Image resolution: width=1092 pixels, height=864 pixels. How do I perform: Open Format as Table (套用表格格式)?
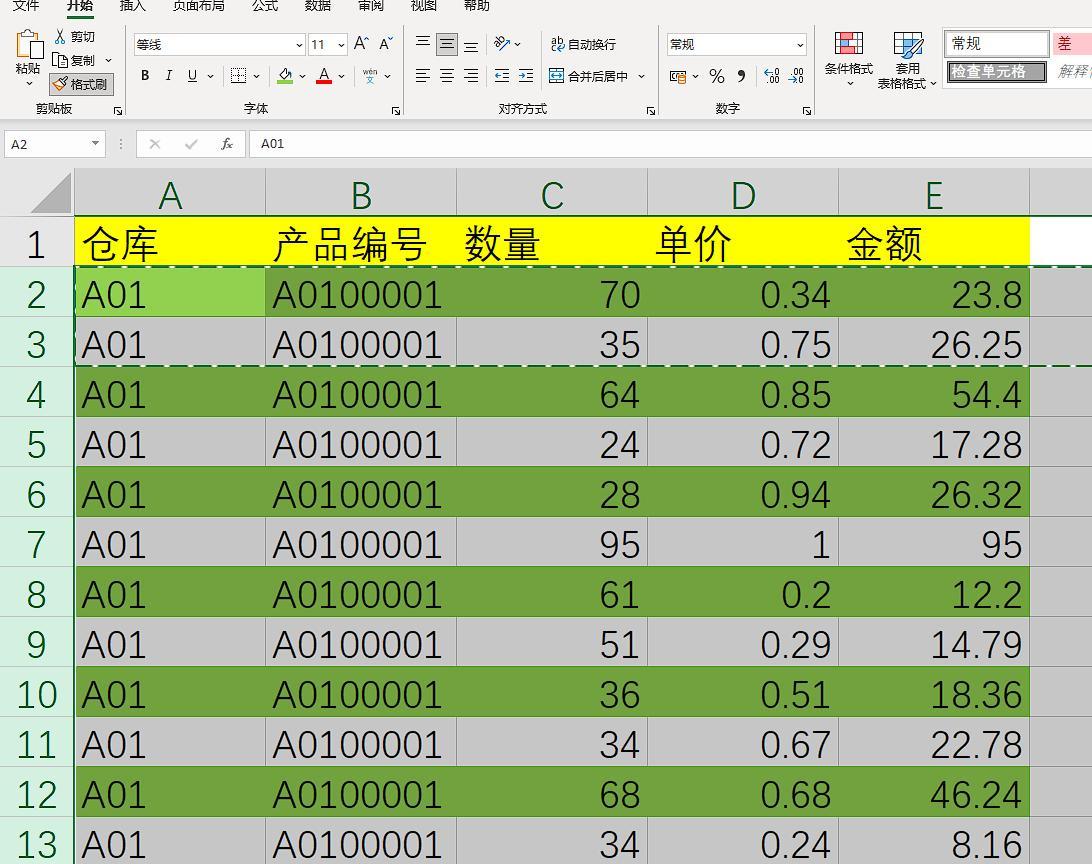coord(907,61)
